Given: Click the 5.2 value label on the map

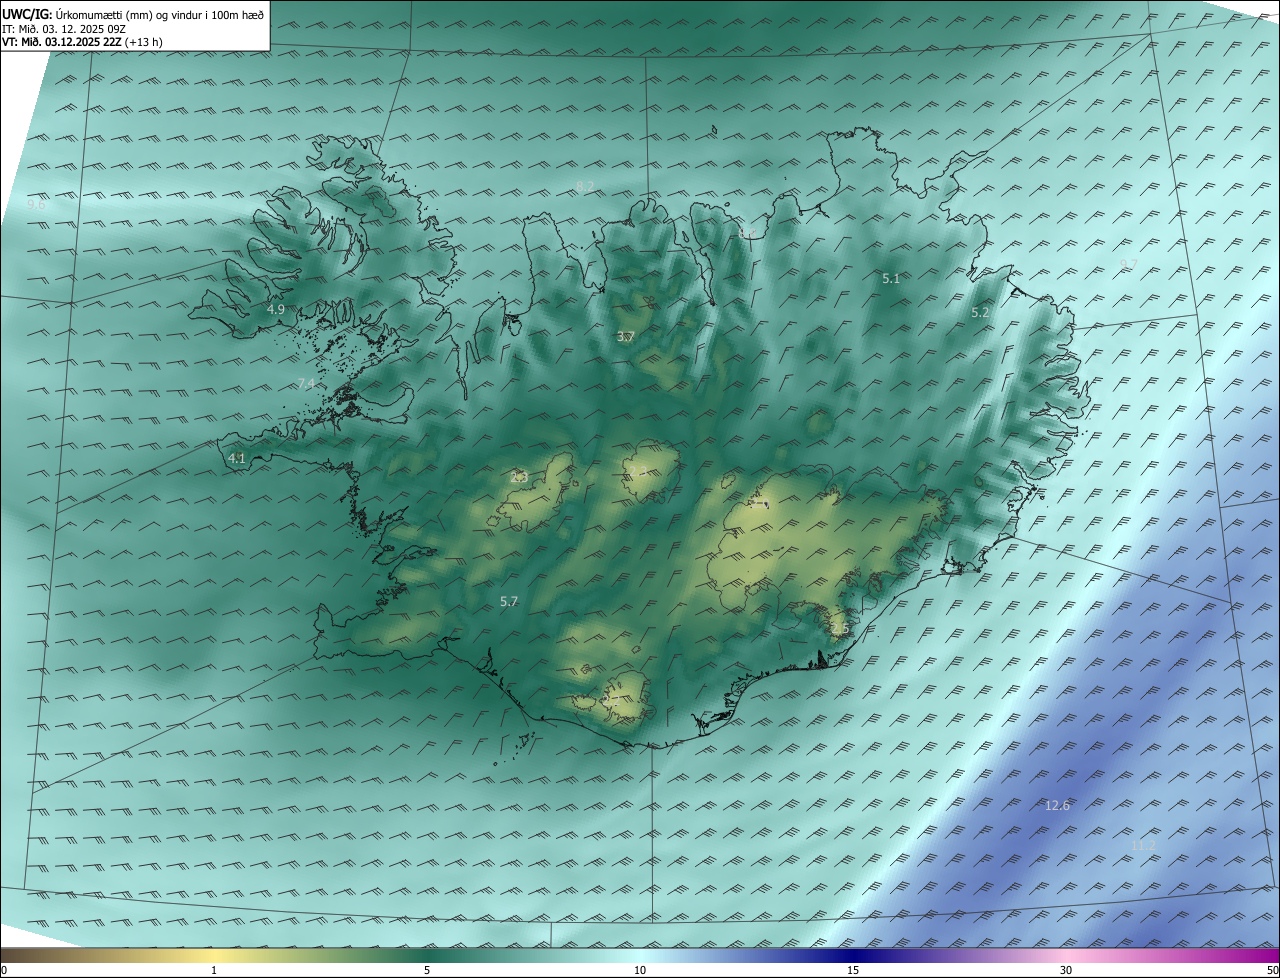Looking at the screenshot, I should (980, 312).
